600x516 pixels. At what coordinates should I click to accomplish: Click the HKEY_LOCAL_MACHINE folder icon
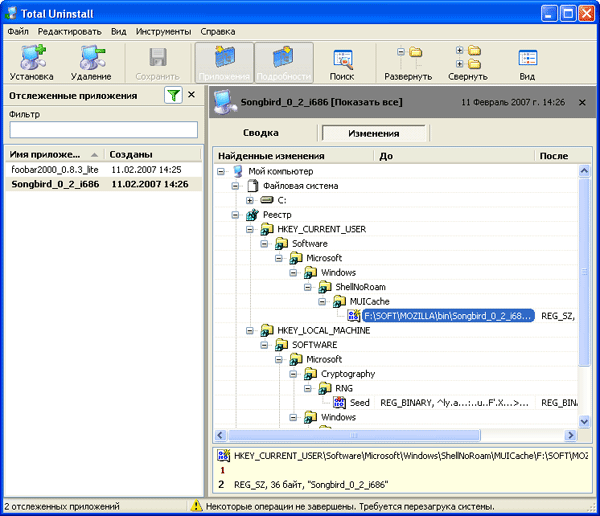coord(267,330)
